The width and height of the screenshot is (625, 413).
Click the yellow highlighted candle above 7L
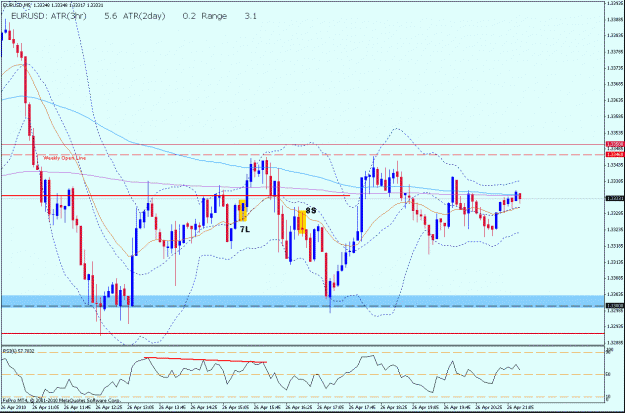tap(242, 210)
